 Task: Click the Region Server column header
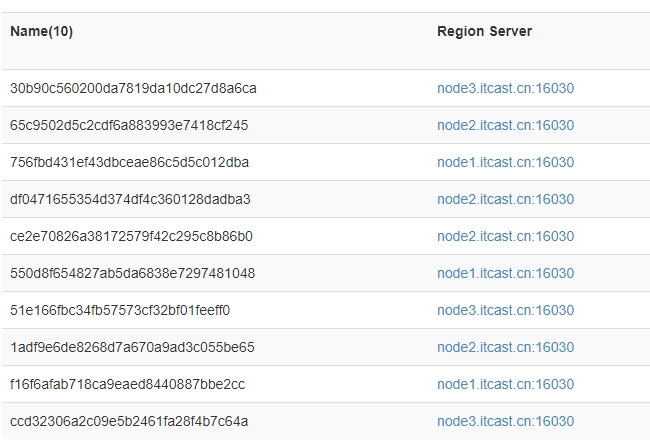click(x=485, y=32)
